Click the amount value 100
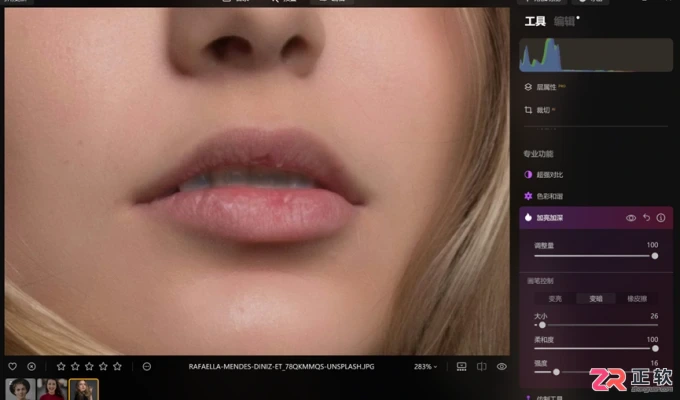680x400 pixels. point(652,245)
